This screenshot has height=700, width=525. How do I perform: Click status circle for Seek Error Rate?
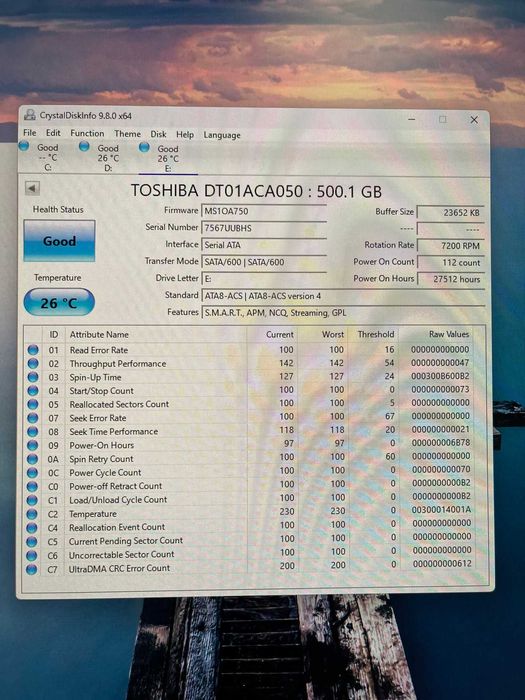pyautogui.click(x=33, y=418)
